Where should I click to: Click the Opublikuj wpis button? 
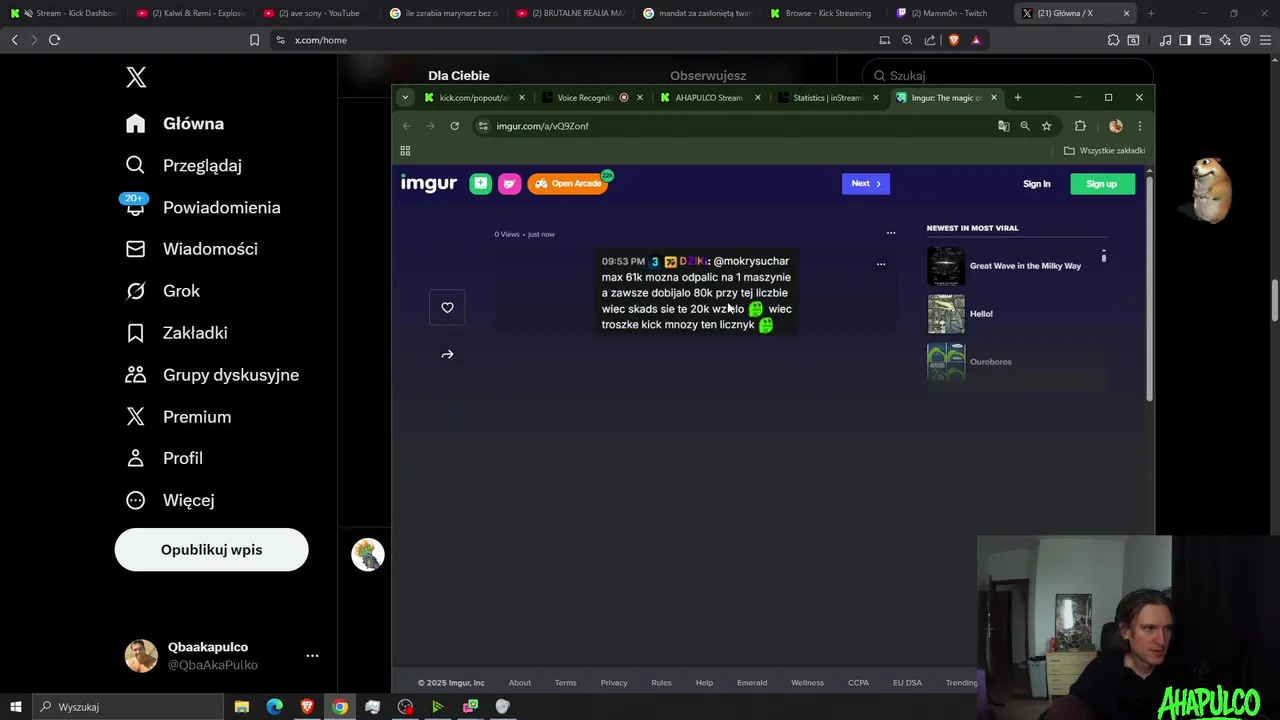pos(211,550)
